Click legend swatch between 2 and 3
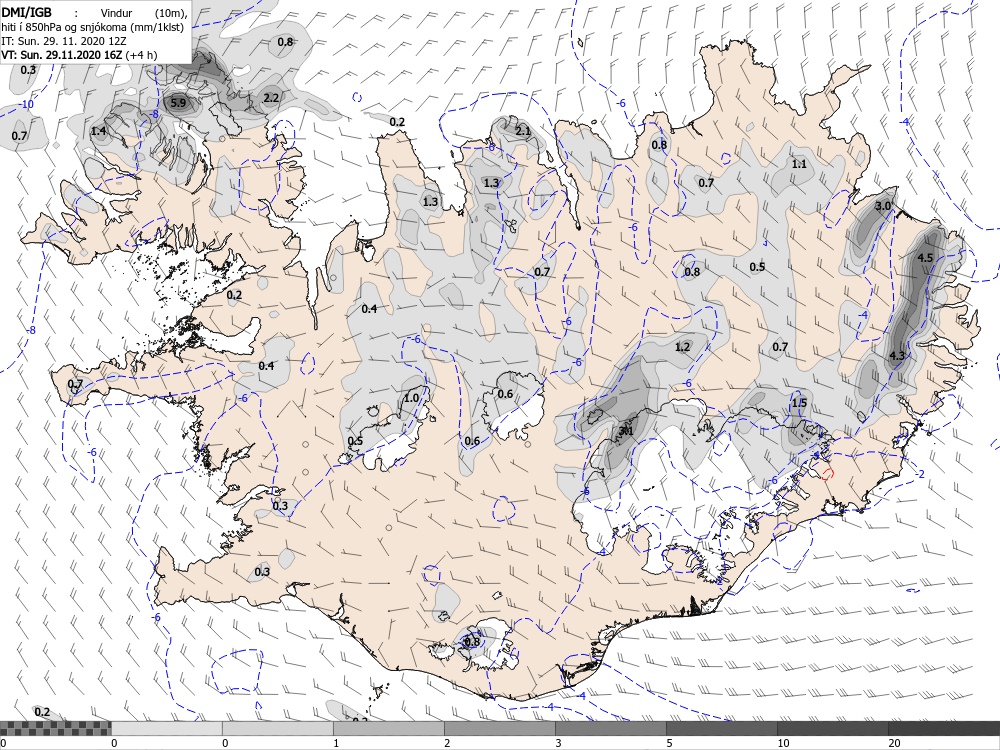The height and width of the screenshot is (750, 1000). [x=499, y=728]
